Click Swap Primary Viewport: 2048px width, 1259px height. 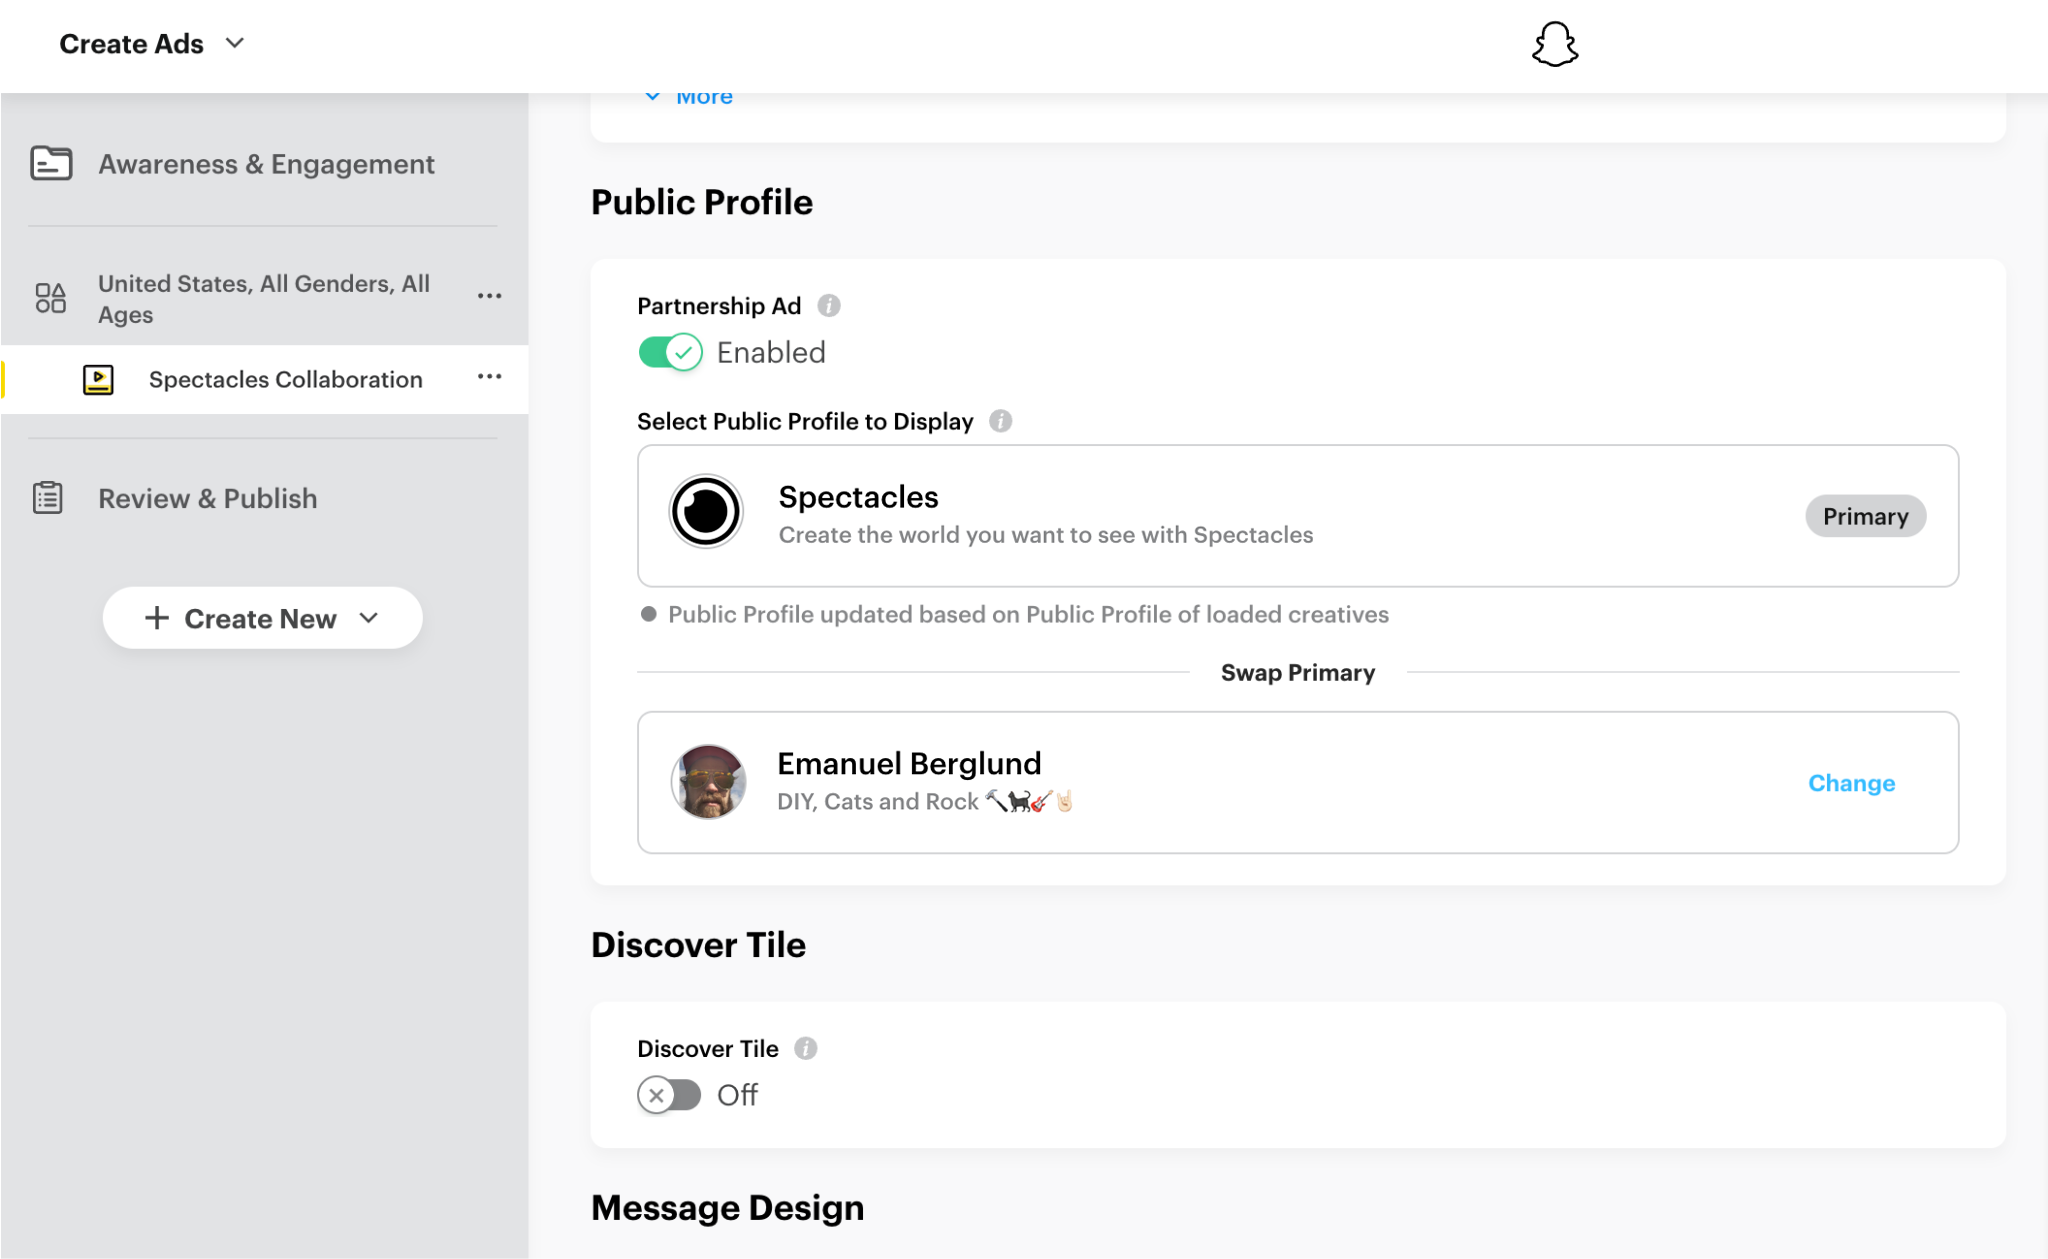pos(1298,673)
